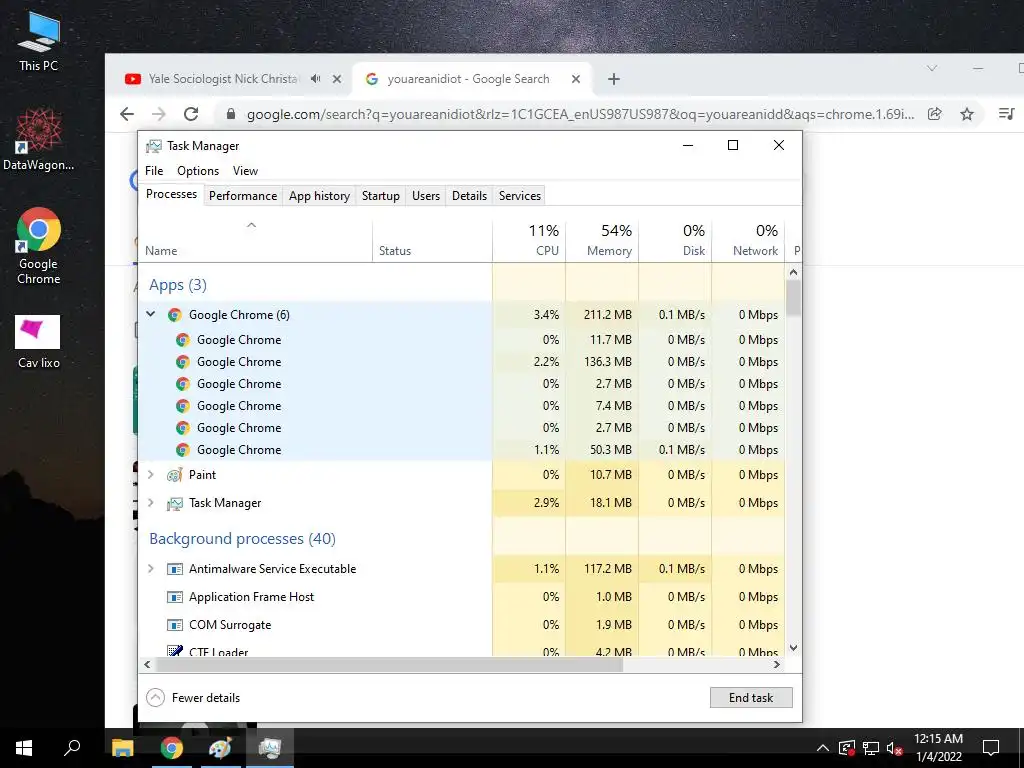Sort processes by the Name column
The height and width of the screenshot is (768, 1024).
pyautogui.click(x=255, y=241)
